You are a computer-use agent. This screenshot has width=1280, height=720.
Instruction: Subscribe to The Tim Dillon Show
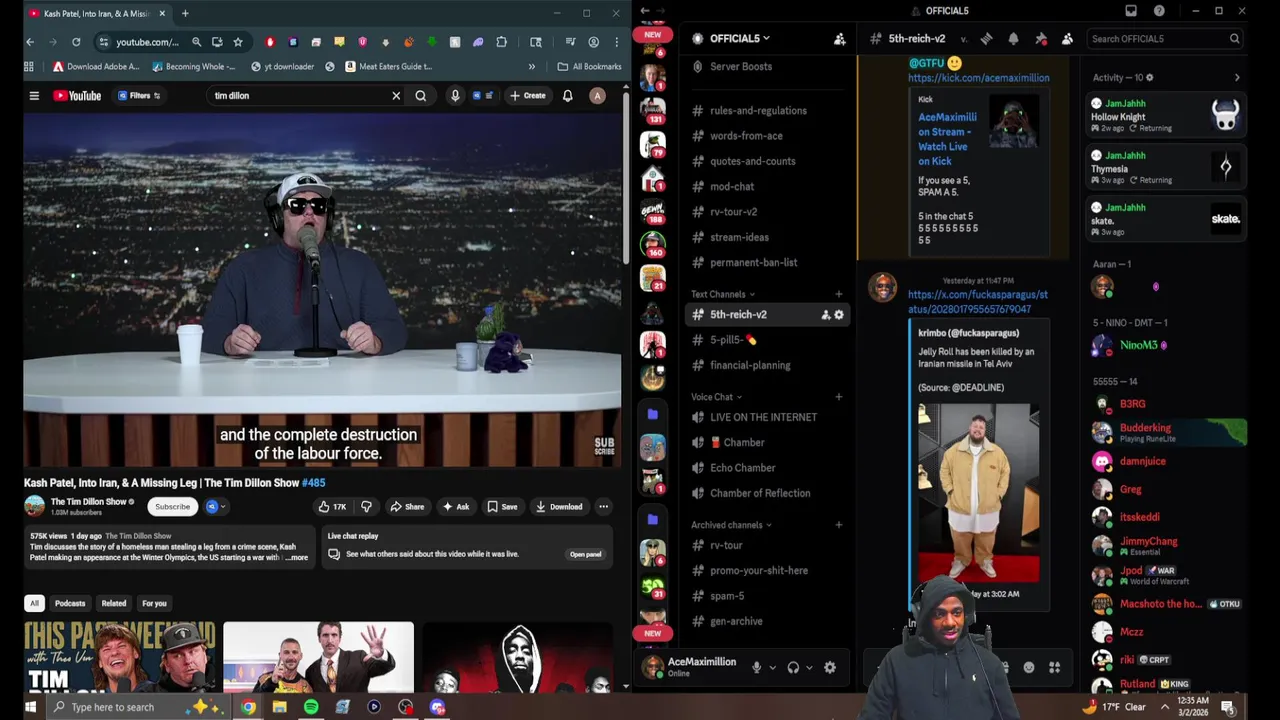(172, 507)
